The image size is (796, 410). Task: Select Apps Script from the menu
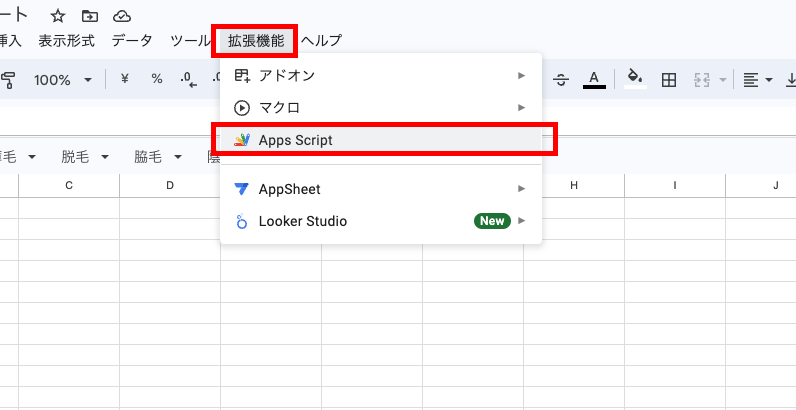(381, 140)
